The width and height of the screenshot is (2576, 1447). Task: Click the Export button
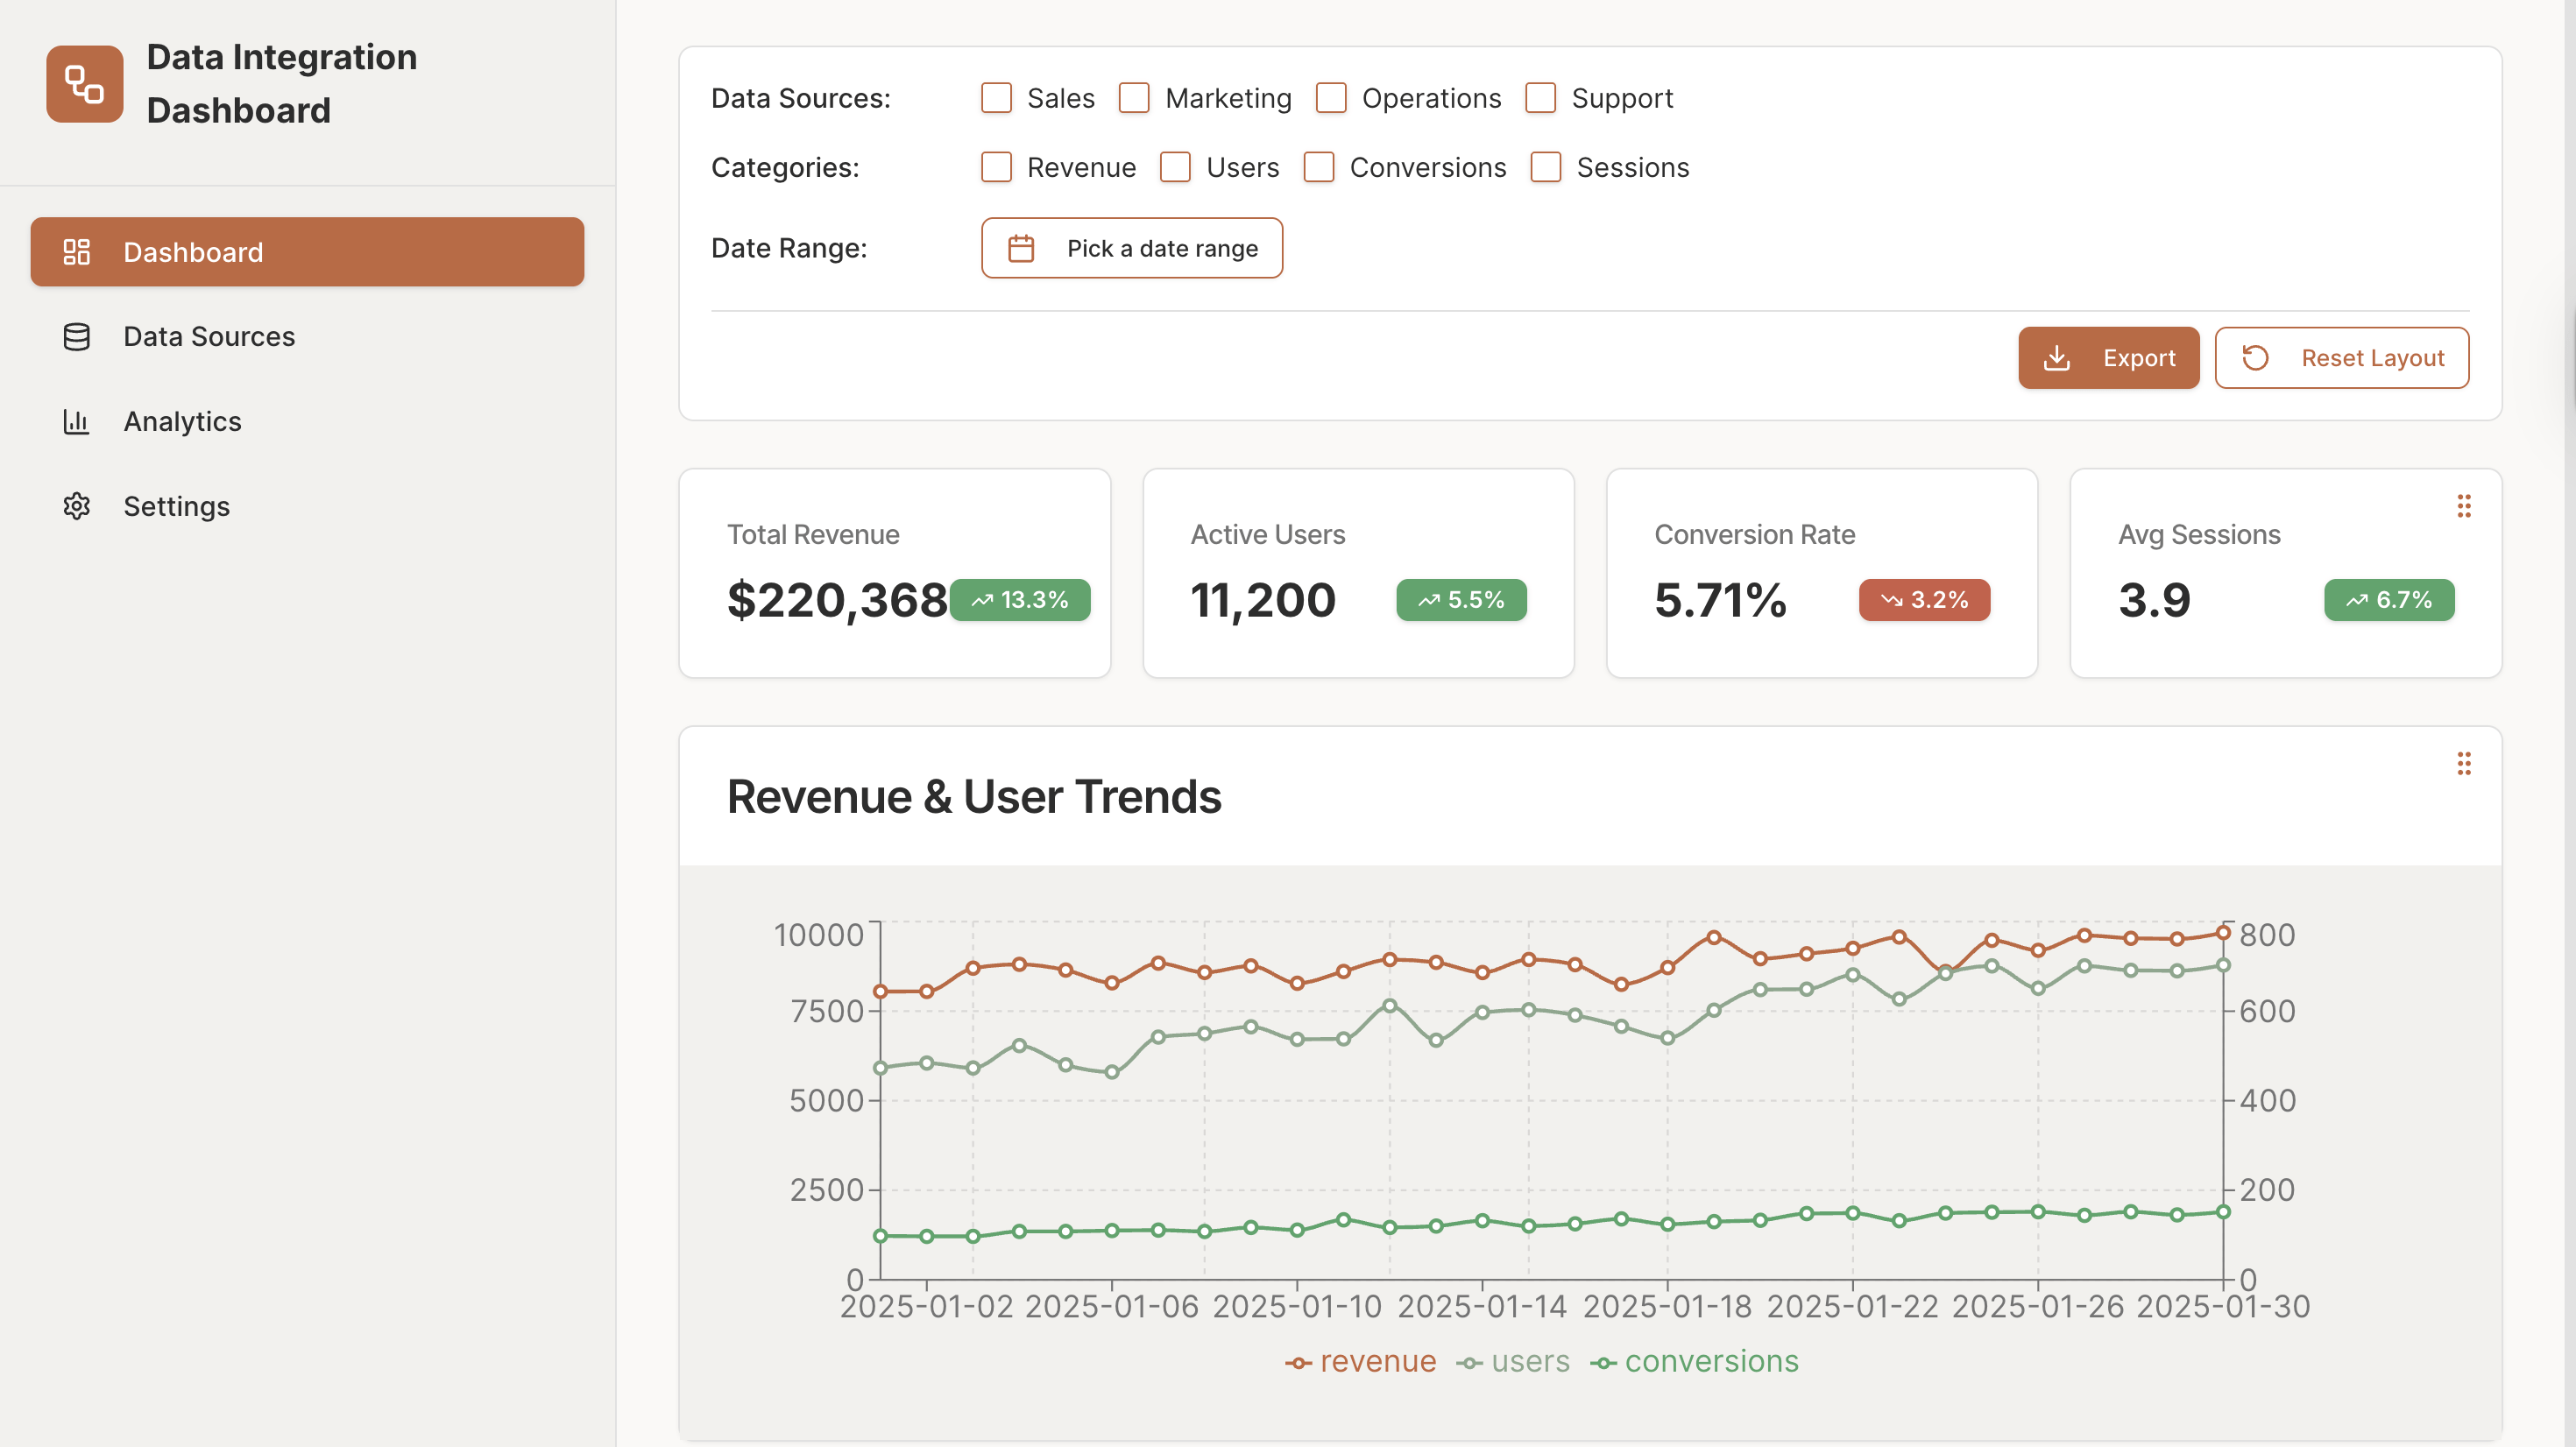click(x=2108, y=357)
